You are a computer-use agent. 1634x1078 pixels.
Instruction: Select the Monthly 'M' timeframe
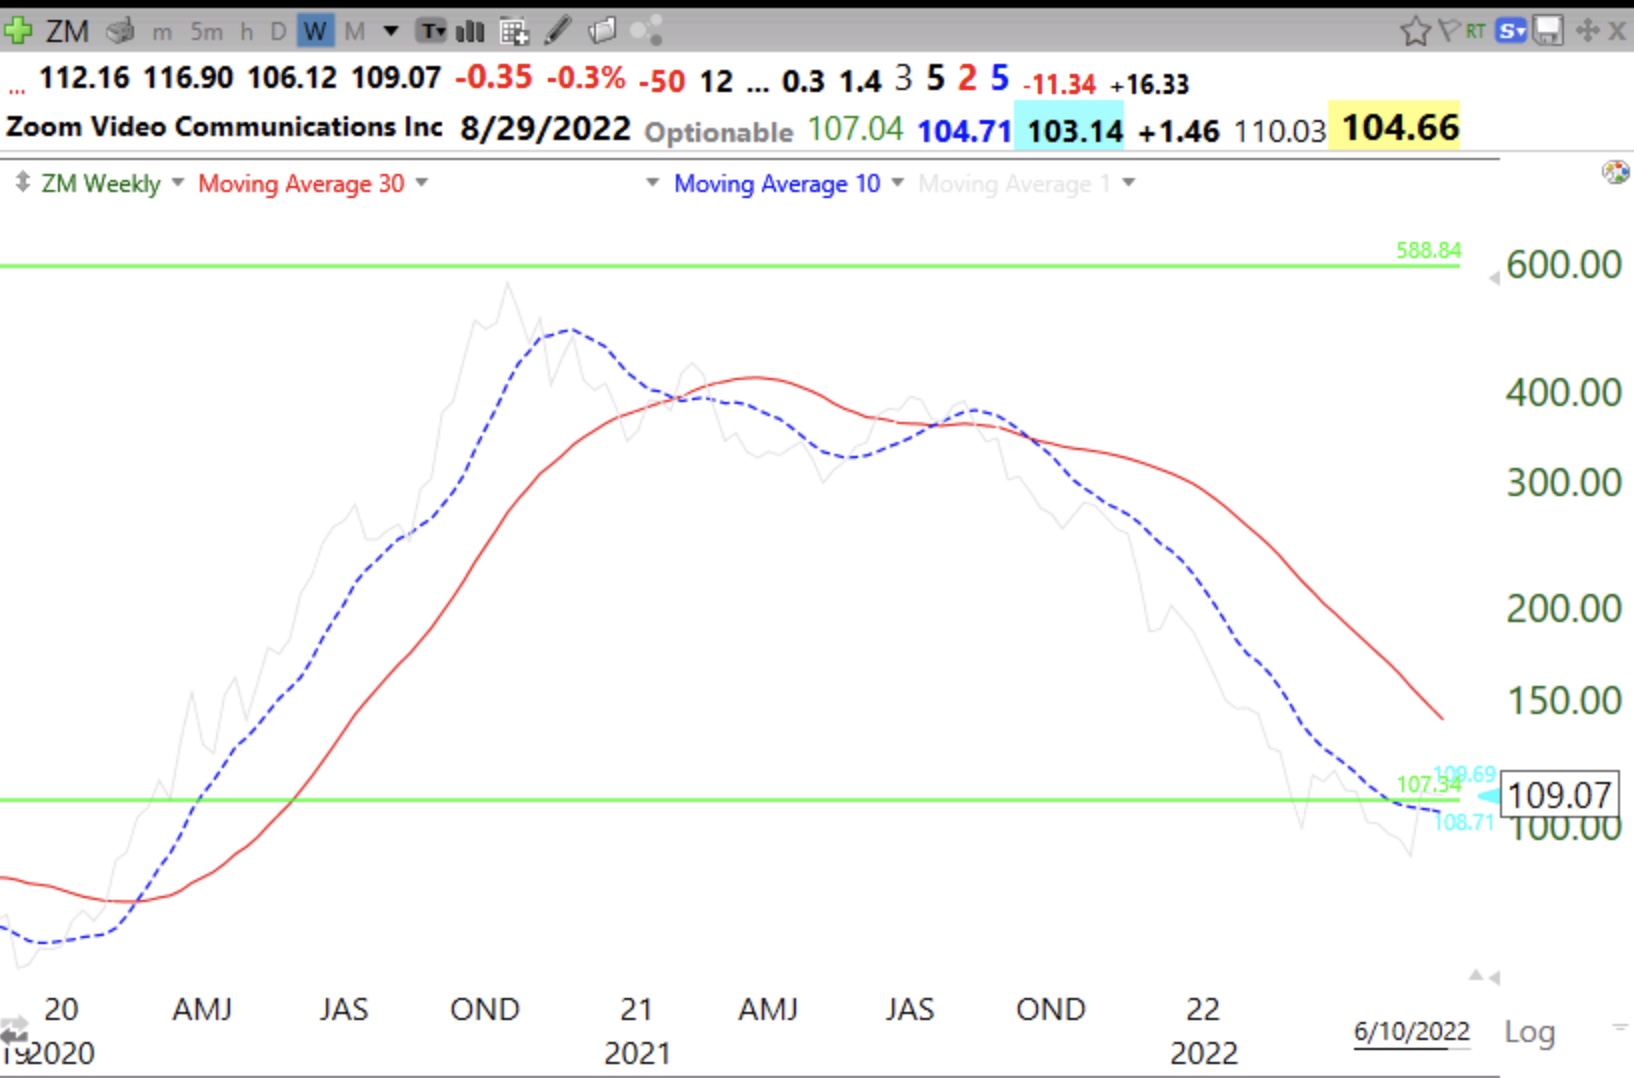(x=354, y=32)
